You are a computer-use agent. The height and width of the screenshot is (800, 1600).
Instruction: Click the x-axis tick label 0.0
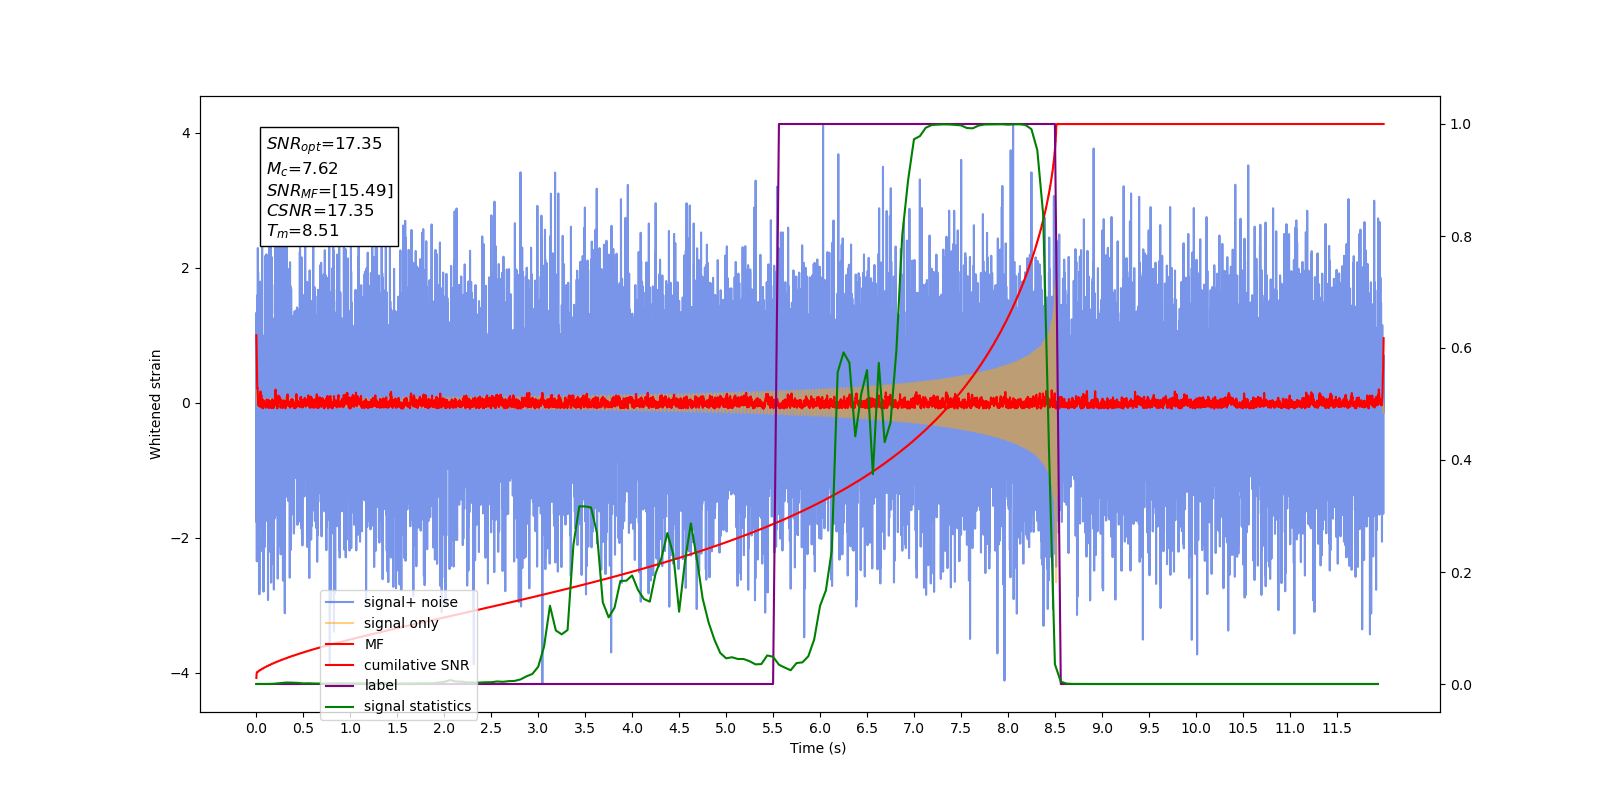point(256,728)
